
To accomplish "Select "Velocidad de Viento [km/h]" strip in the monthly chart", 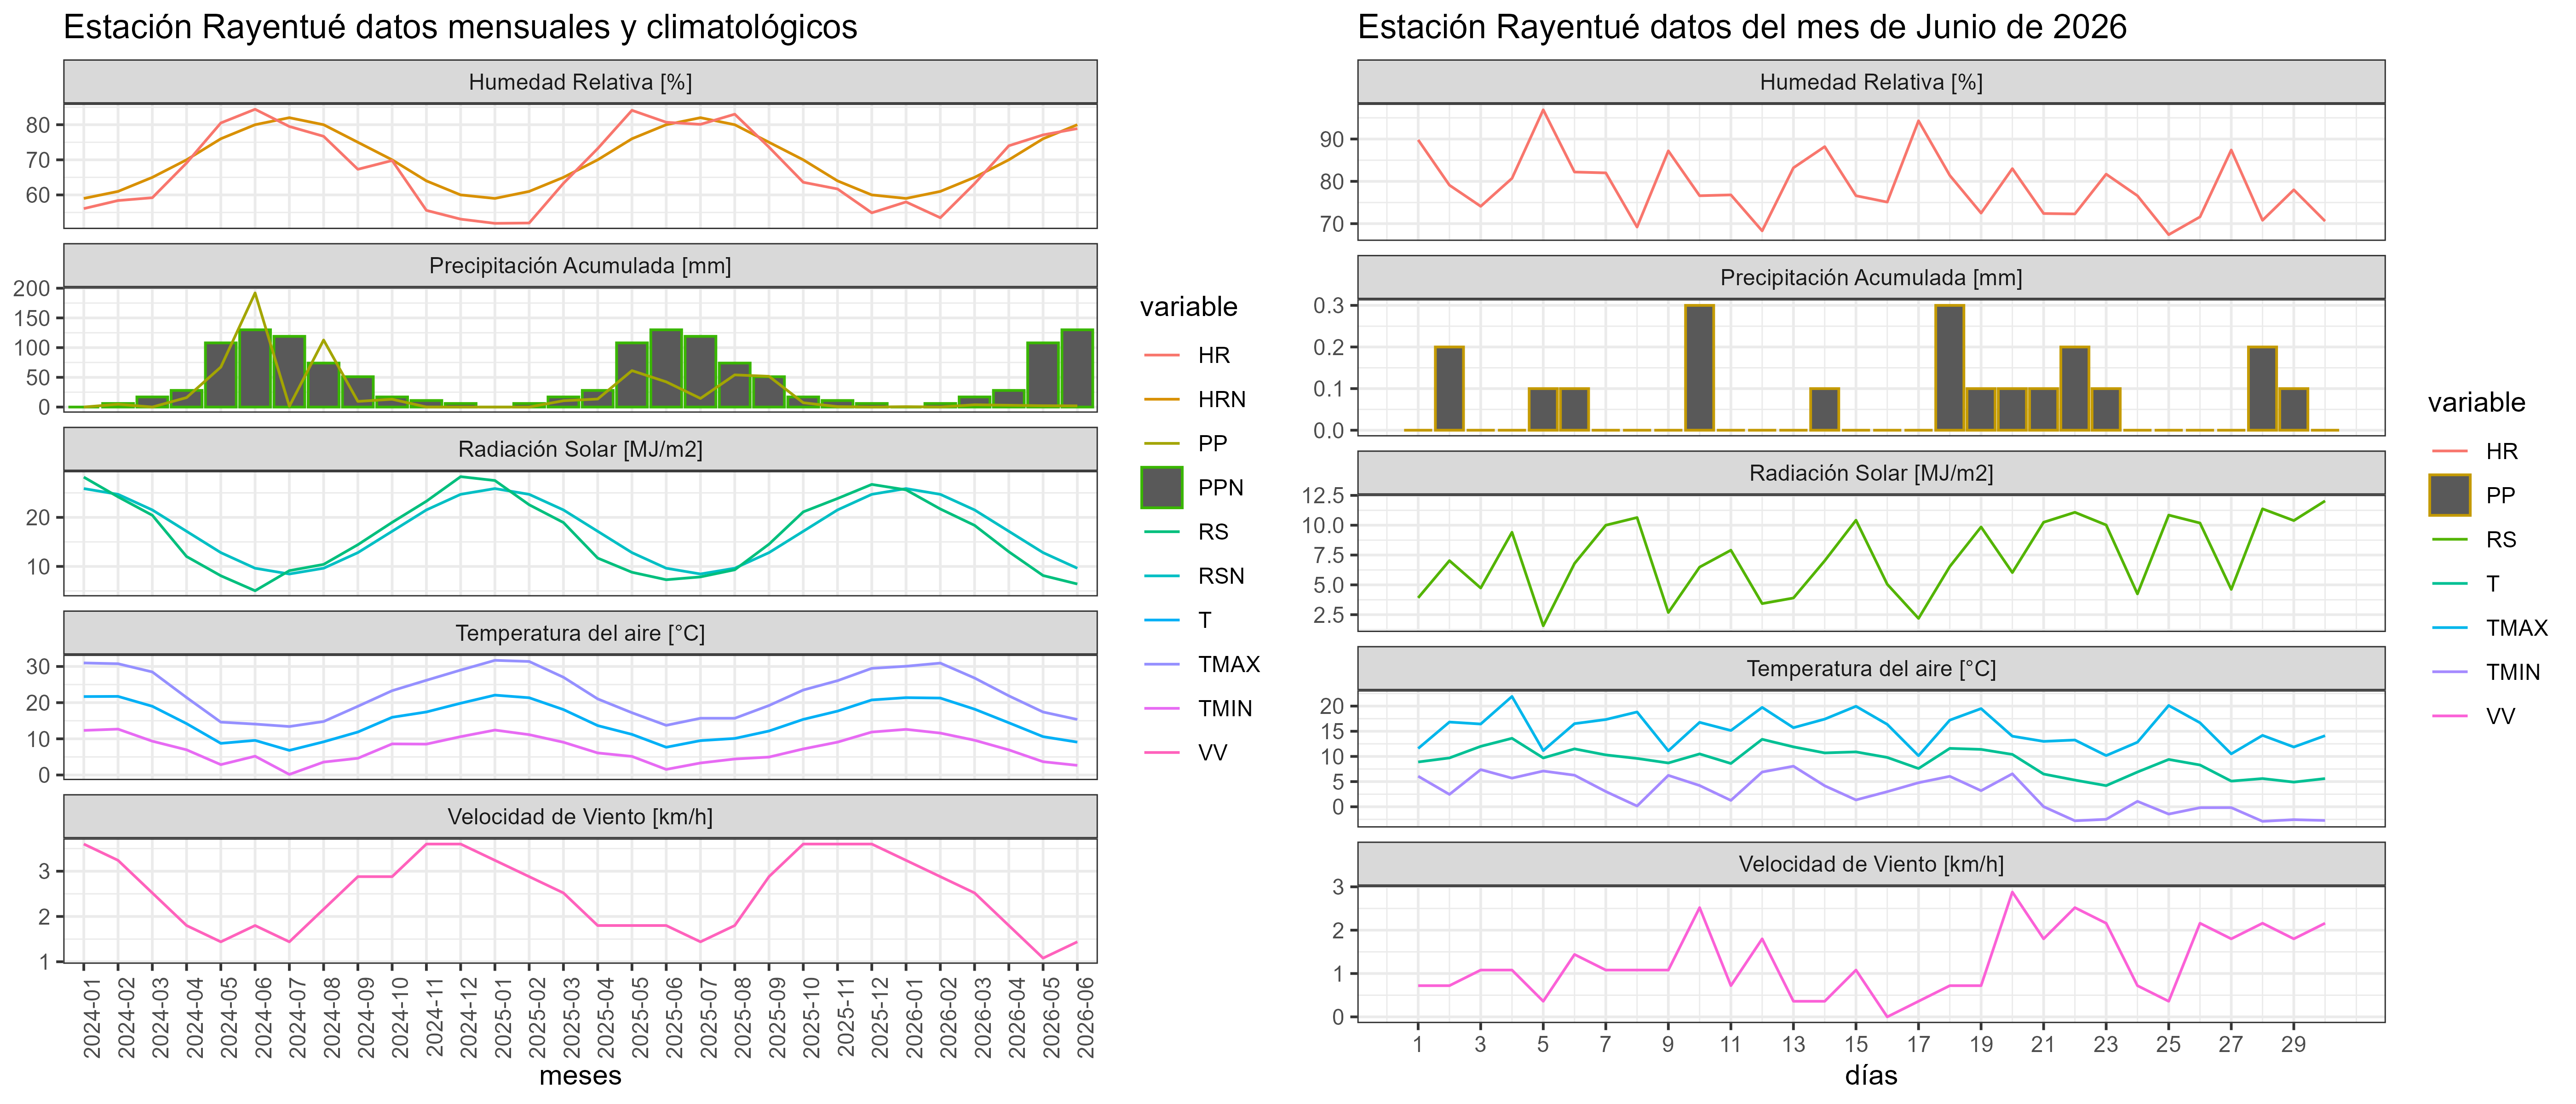I will (x=580, y=817).
